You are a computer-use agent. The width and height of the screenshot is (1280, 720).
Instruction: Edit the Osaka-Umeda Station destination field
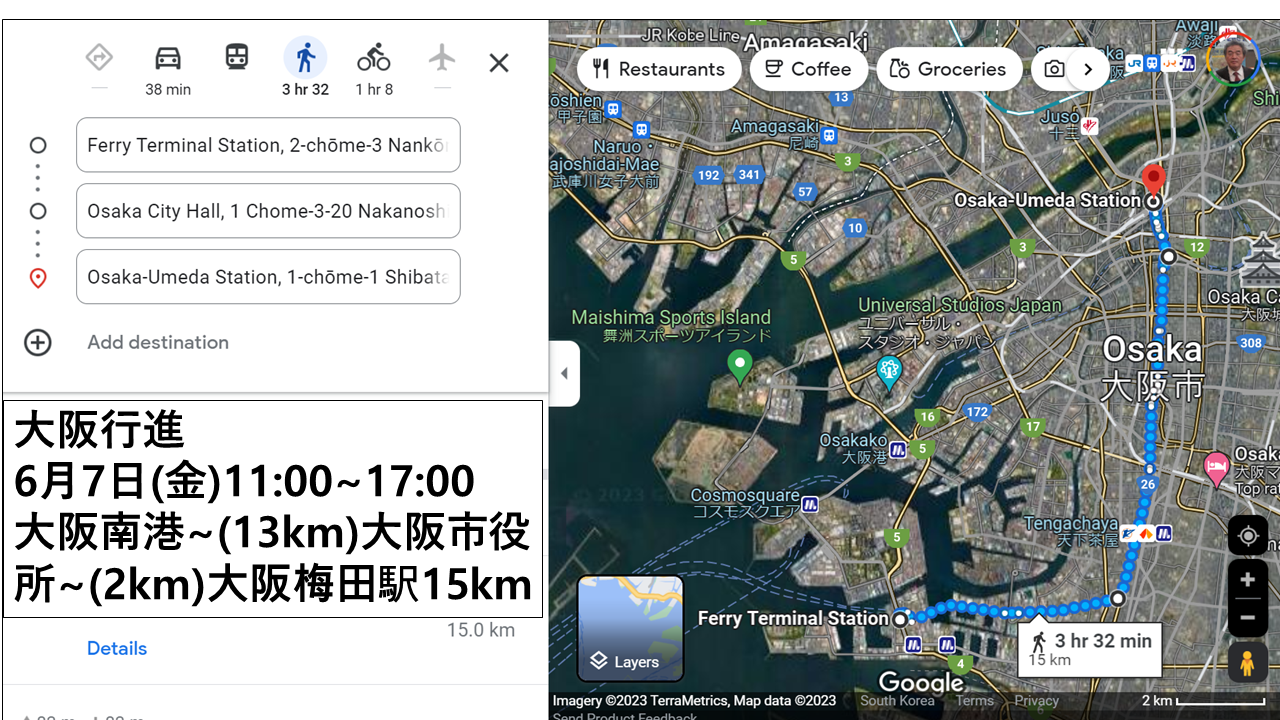click(268, 277)
